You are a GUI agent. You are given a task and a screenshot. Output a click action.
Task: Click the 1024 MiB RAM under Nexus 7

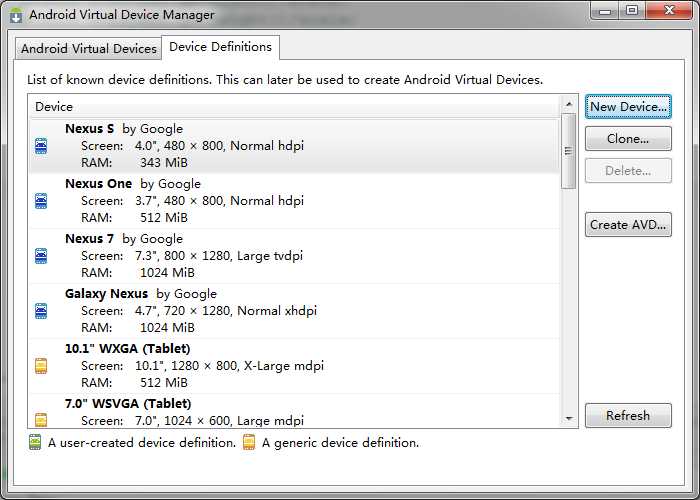click(167, 273)
